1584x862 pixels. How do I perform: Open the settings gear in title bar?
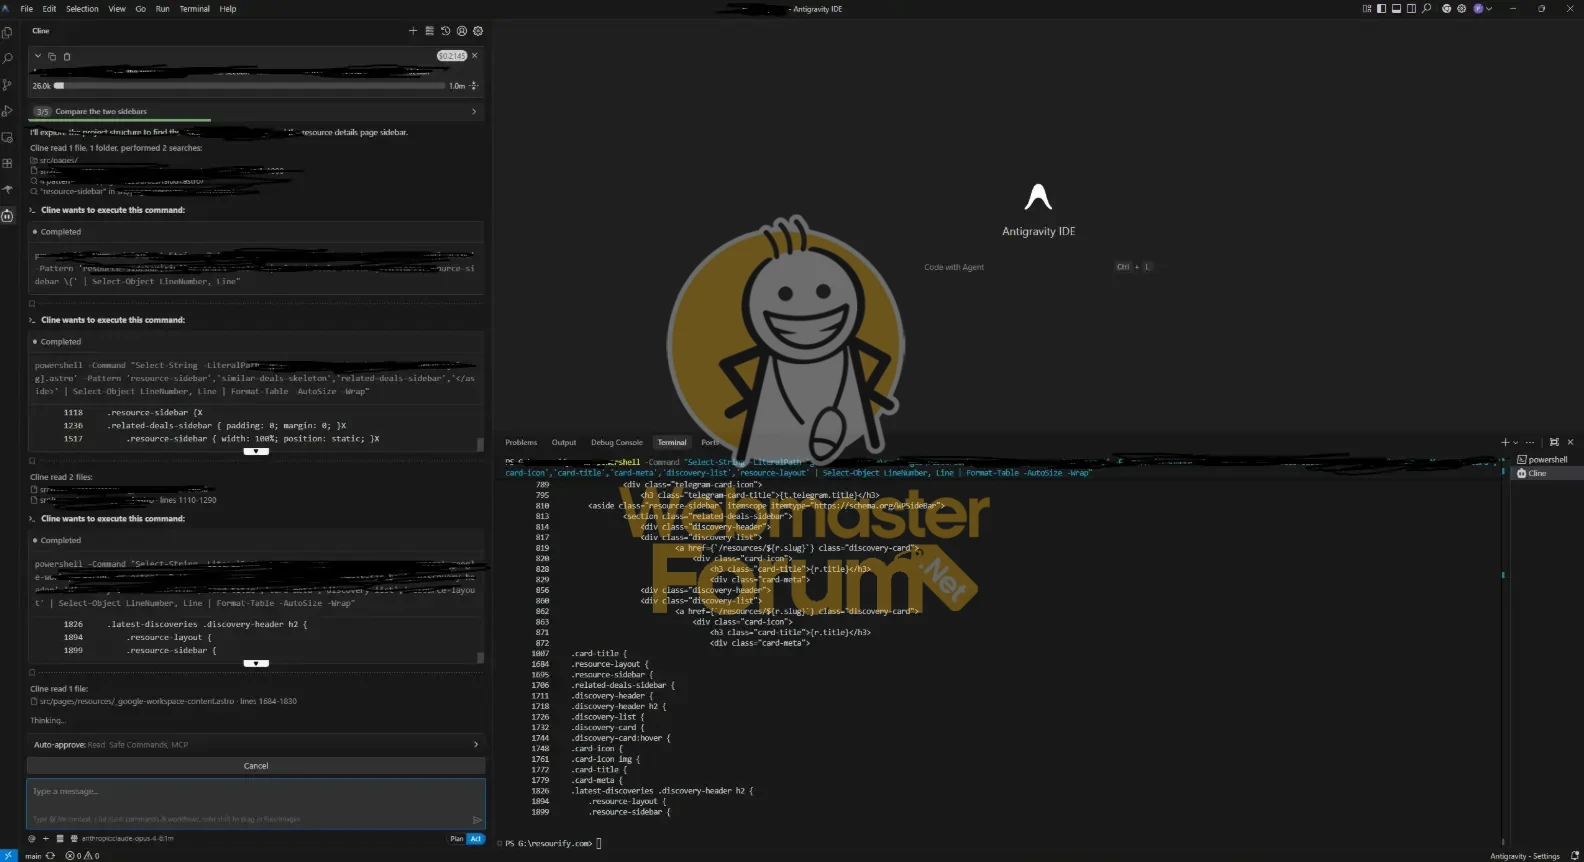coord(1461,9)
